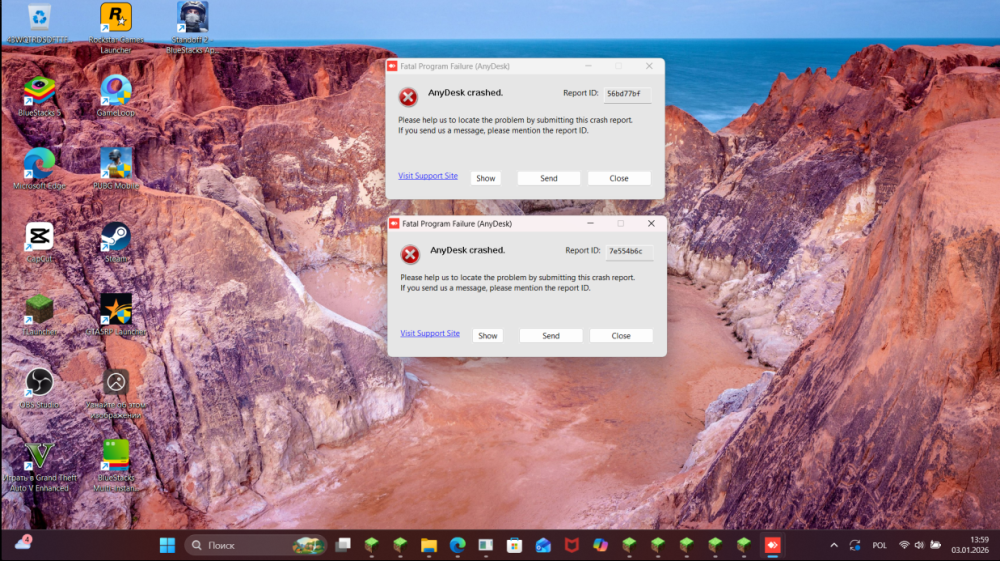Click the OBS Studio desktop icon

point(39,388)
